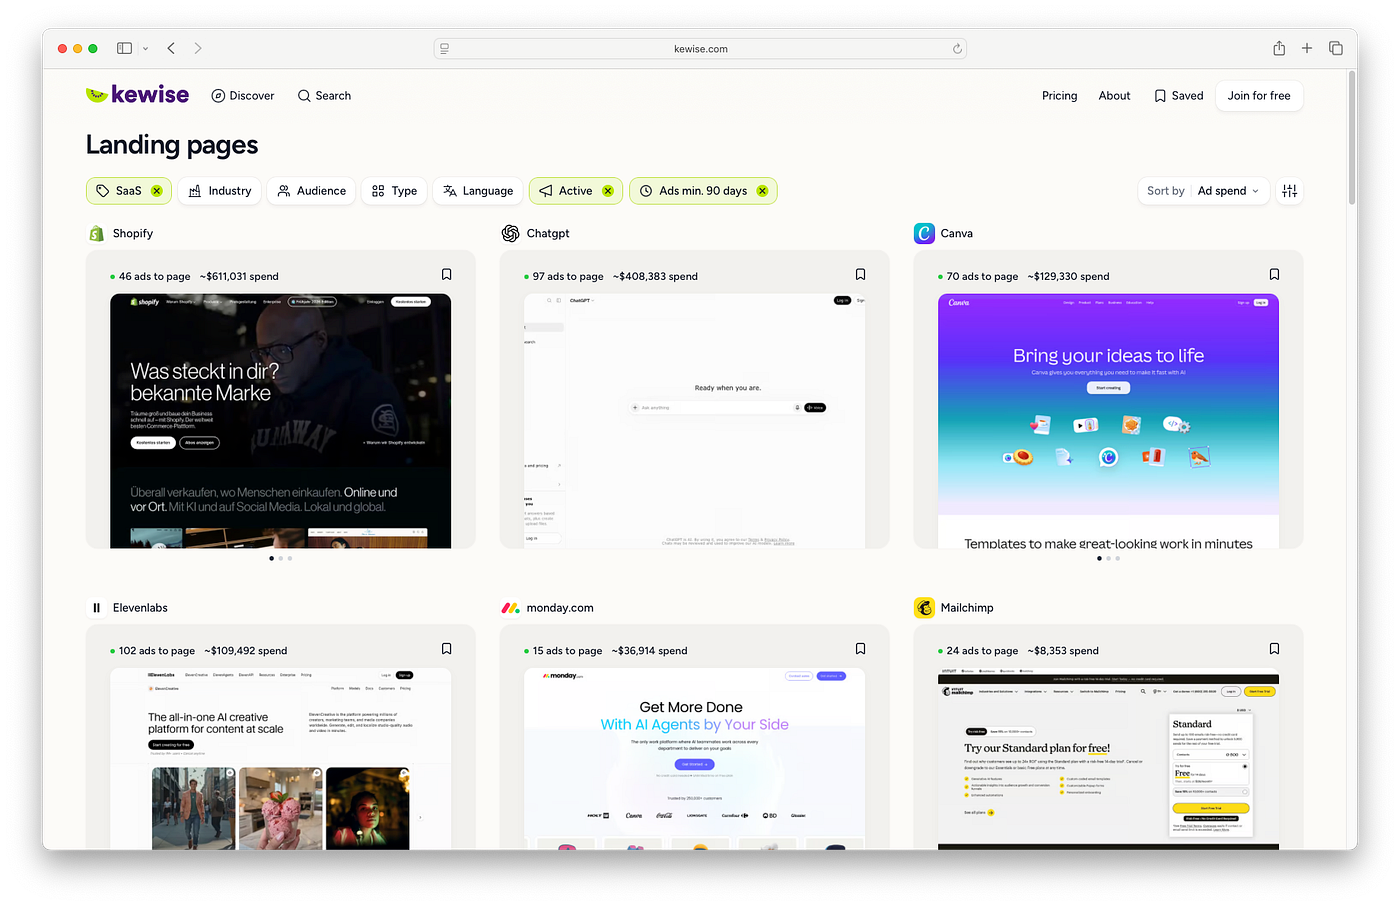
Task: Click the kewise.com address bar
Action: [x=700, y=48]
